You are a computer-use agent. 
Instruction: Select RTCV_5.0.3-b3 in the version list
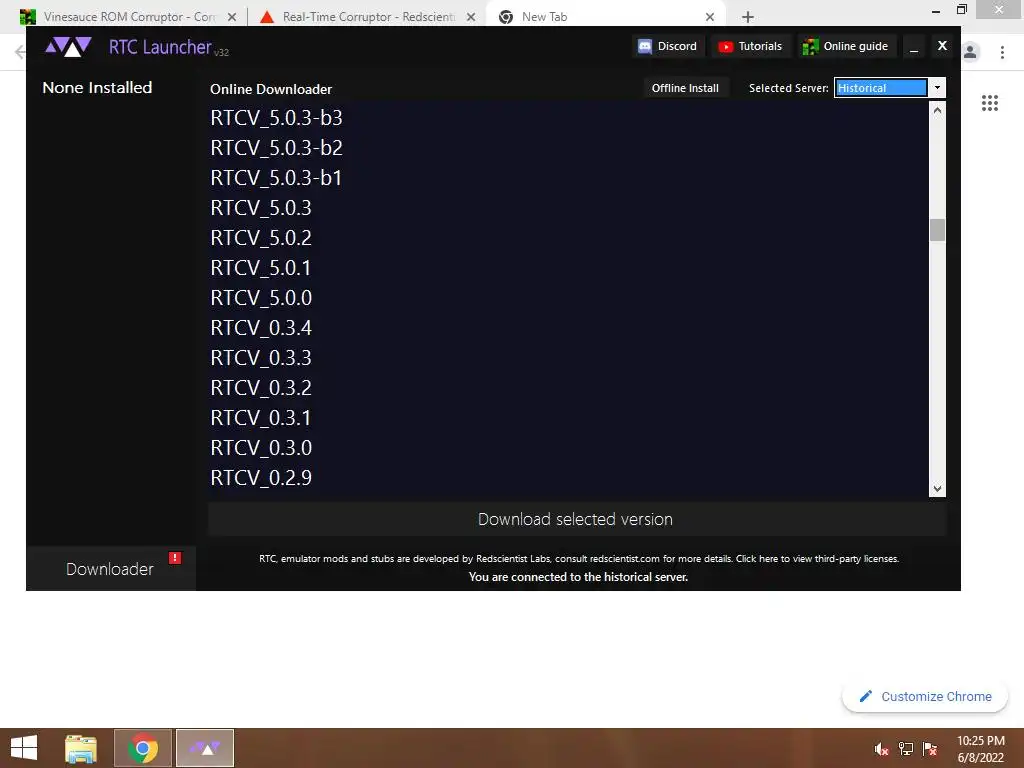276,118
